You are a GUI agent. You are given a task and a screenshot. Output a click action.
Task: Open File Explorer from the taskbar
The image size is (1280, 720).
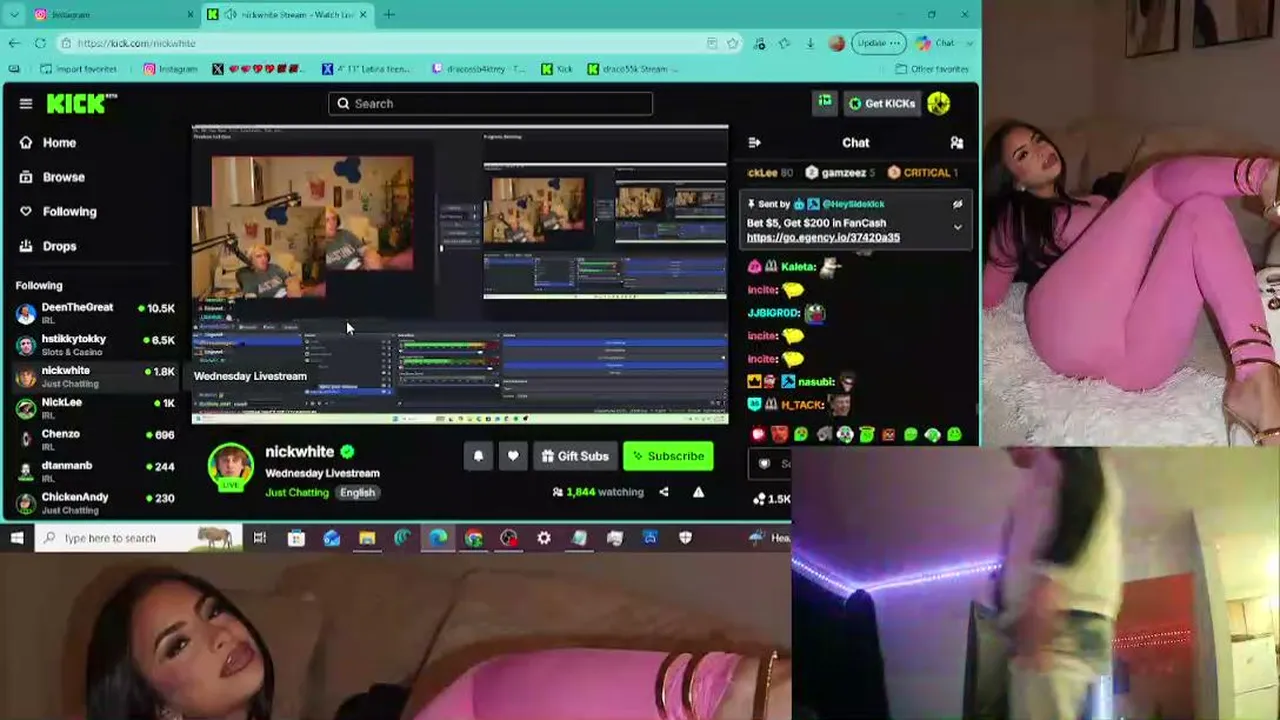click(x=367, y=538)
